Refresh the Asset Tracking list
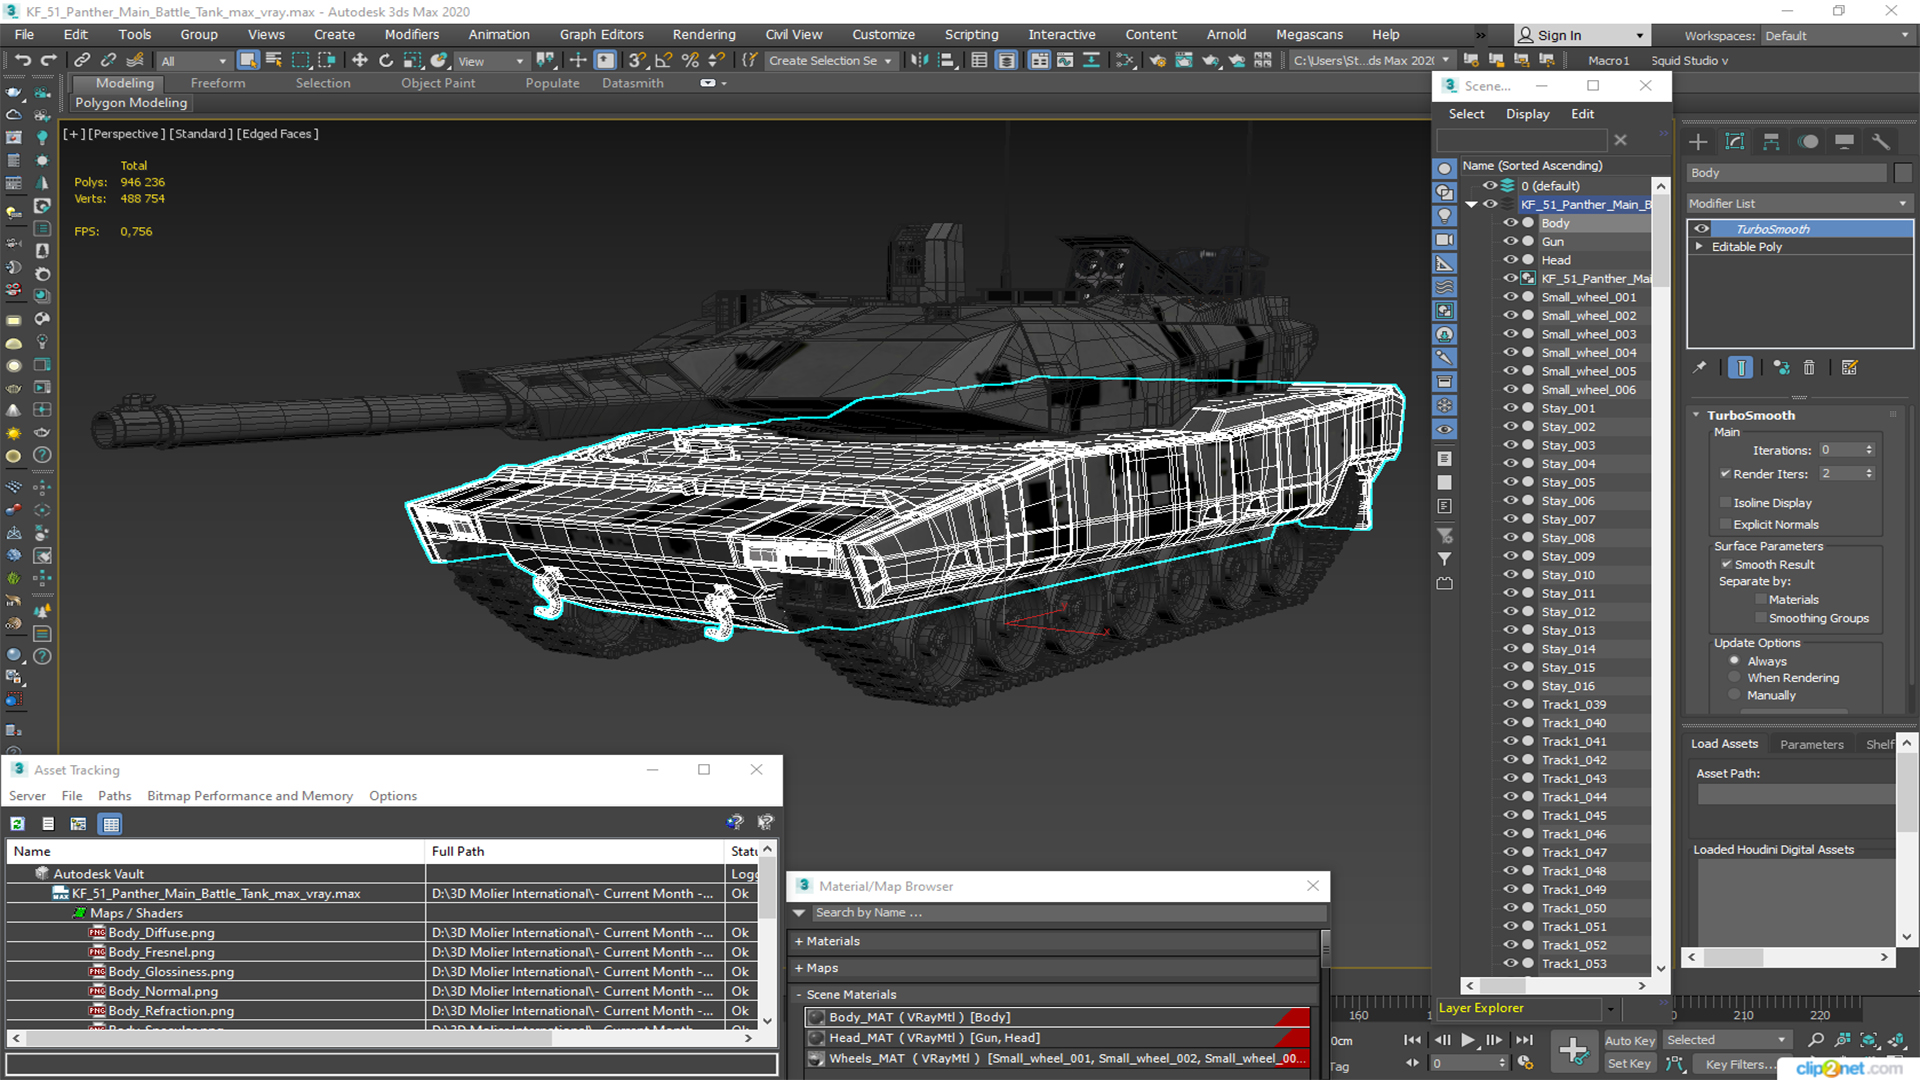 pyautogui.click(x=17, y=824)
